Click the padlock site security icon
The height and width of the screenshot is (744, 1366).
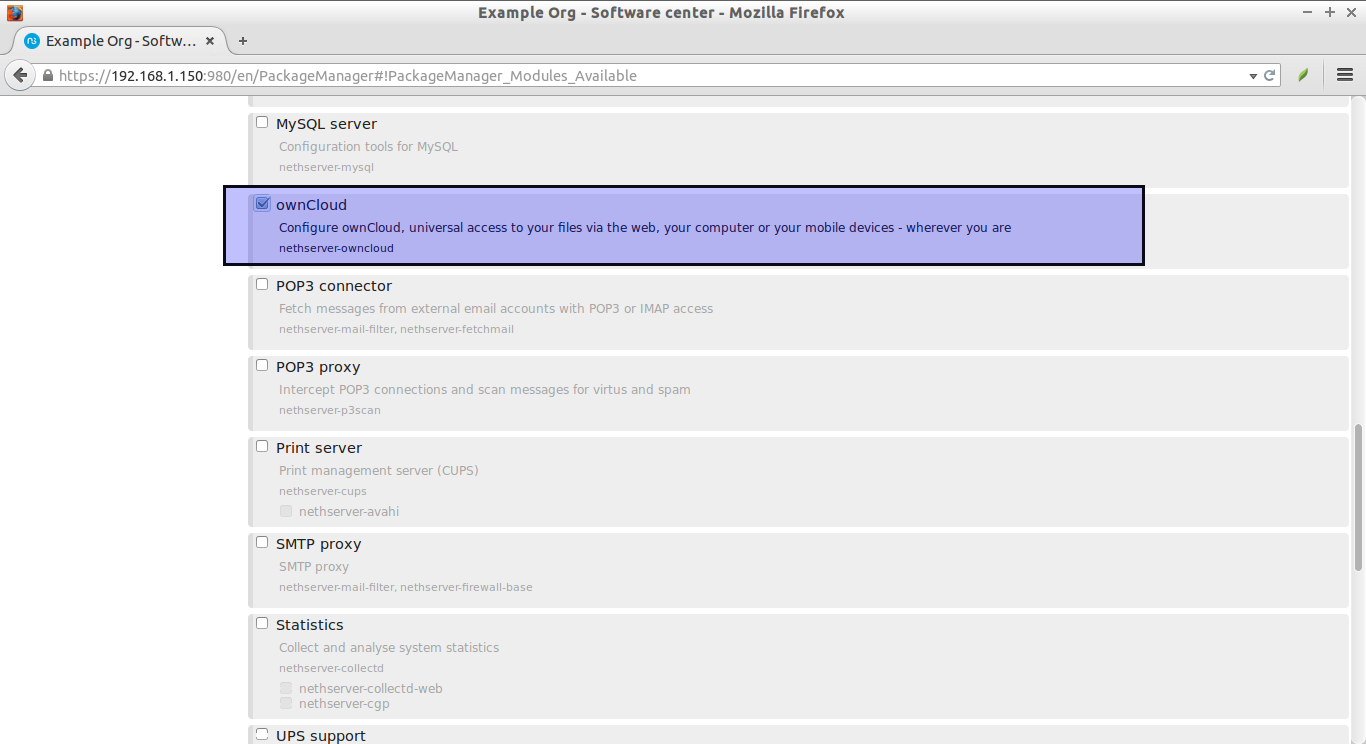pyautogui.click(x=47, y=76)
